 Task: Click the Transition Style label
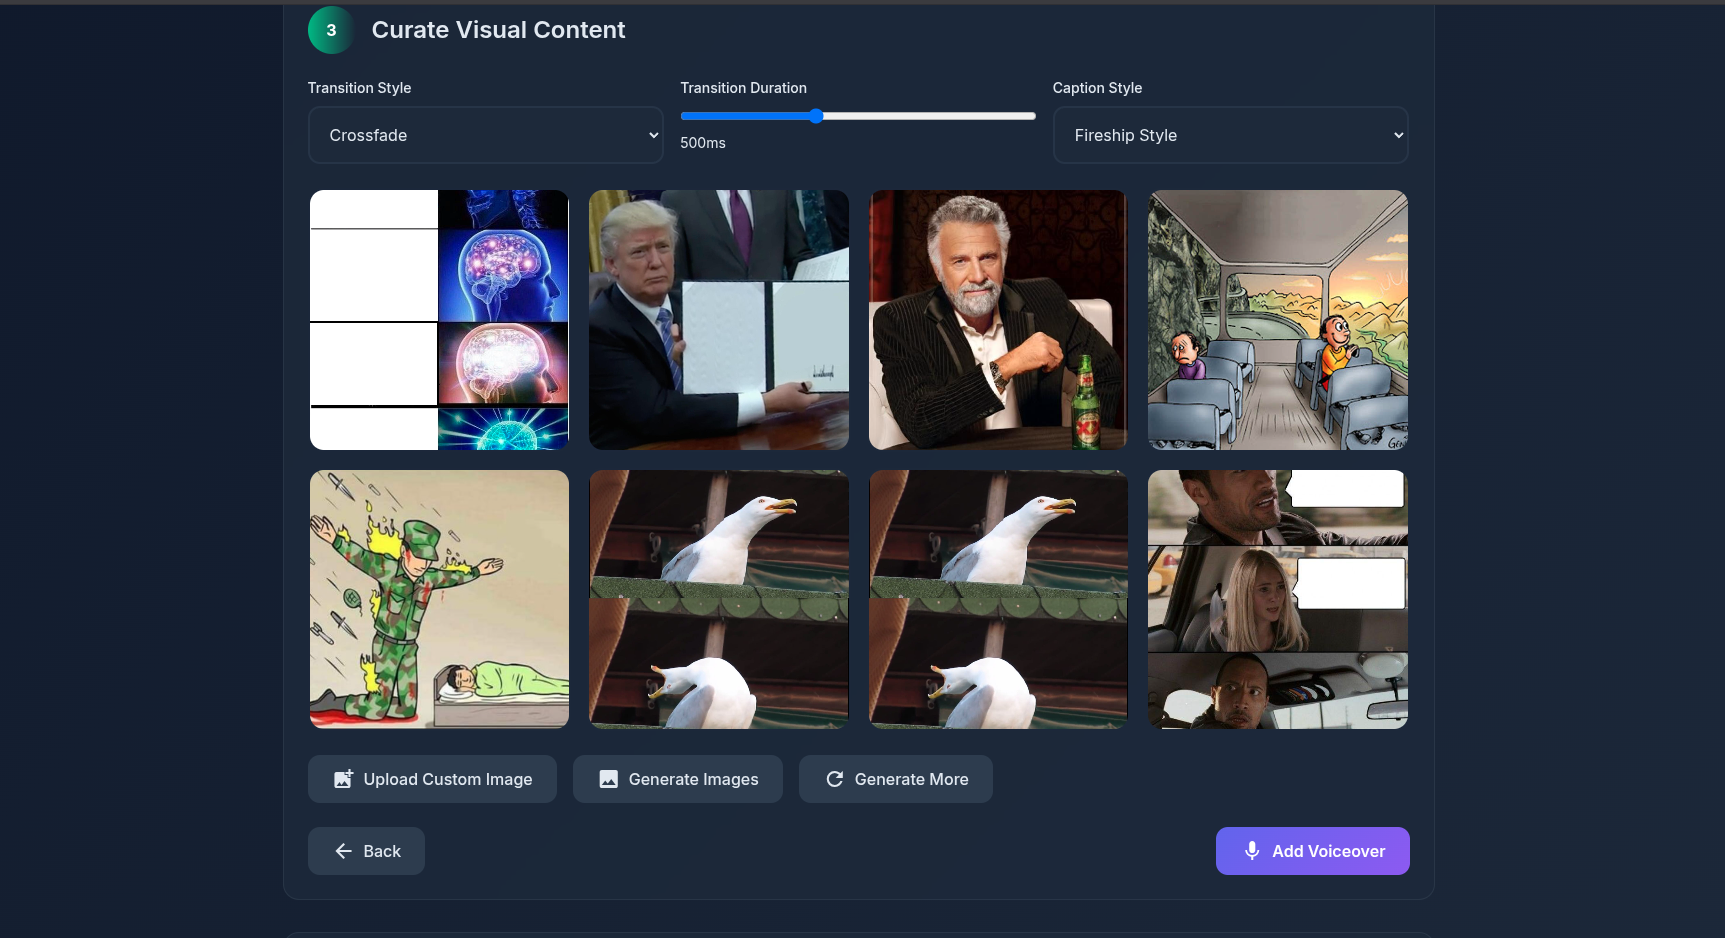[359, 88]
